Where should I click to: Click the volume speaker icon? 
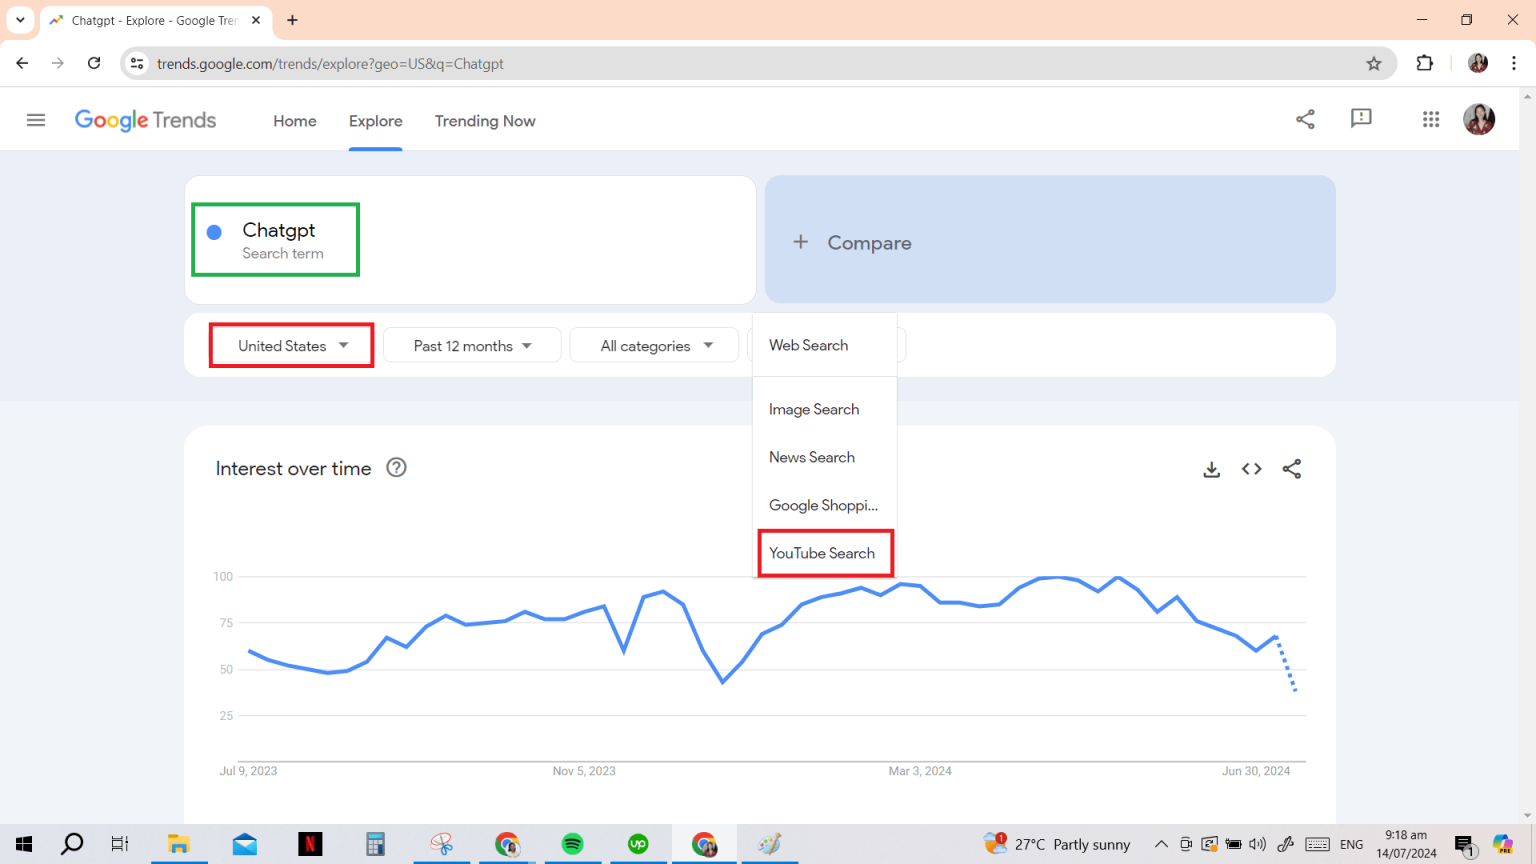click(1257, 844)
